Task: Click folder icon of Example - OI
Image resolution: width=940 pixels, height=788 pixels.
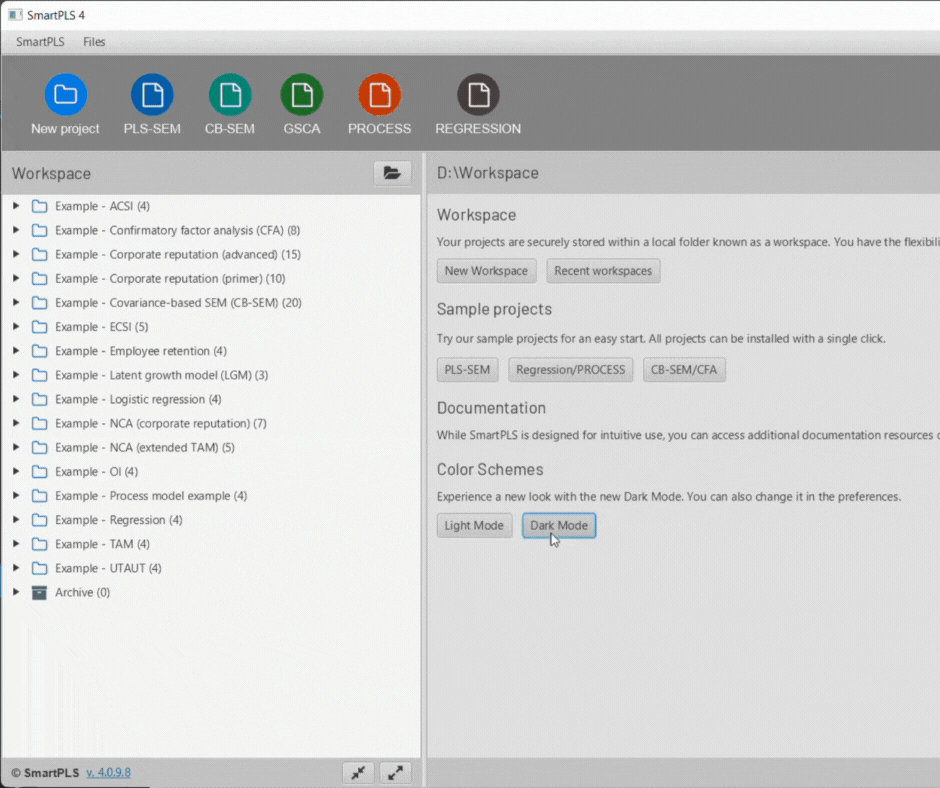Action: point(40,471)
